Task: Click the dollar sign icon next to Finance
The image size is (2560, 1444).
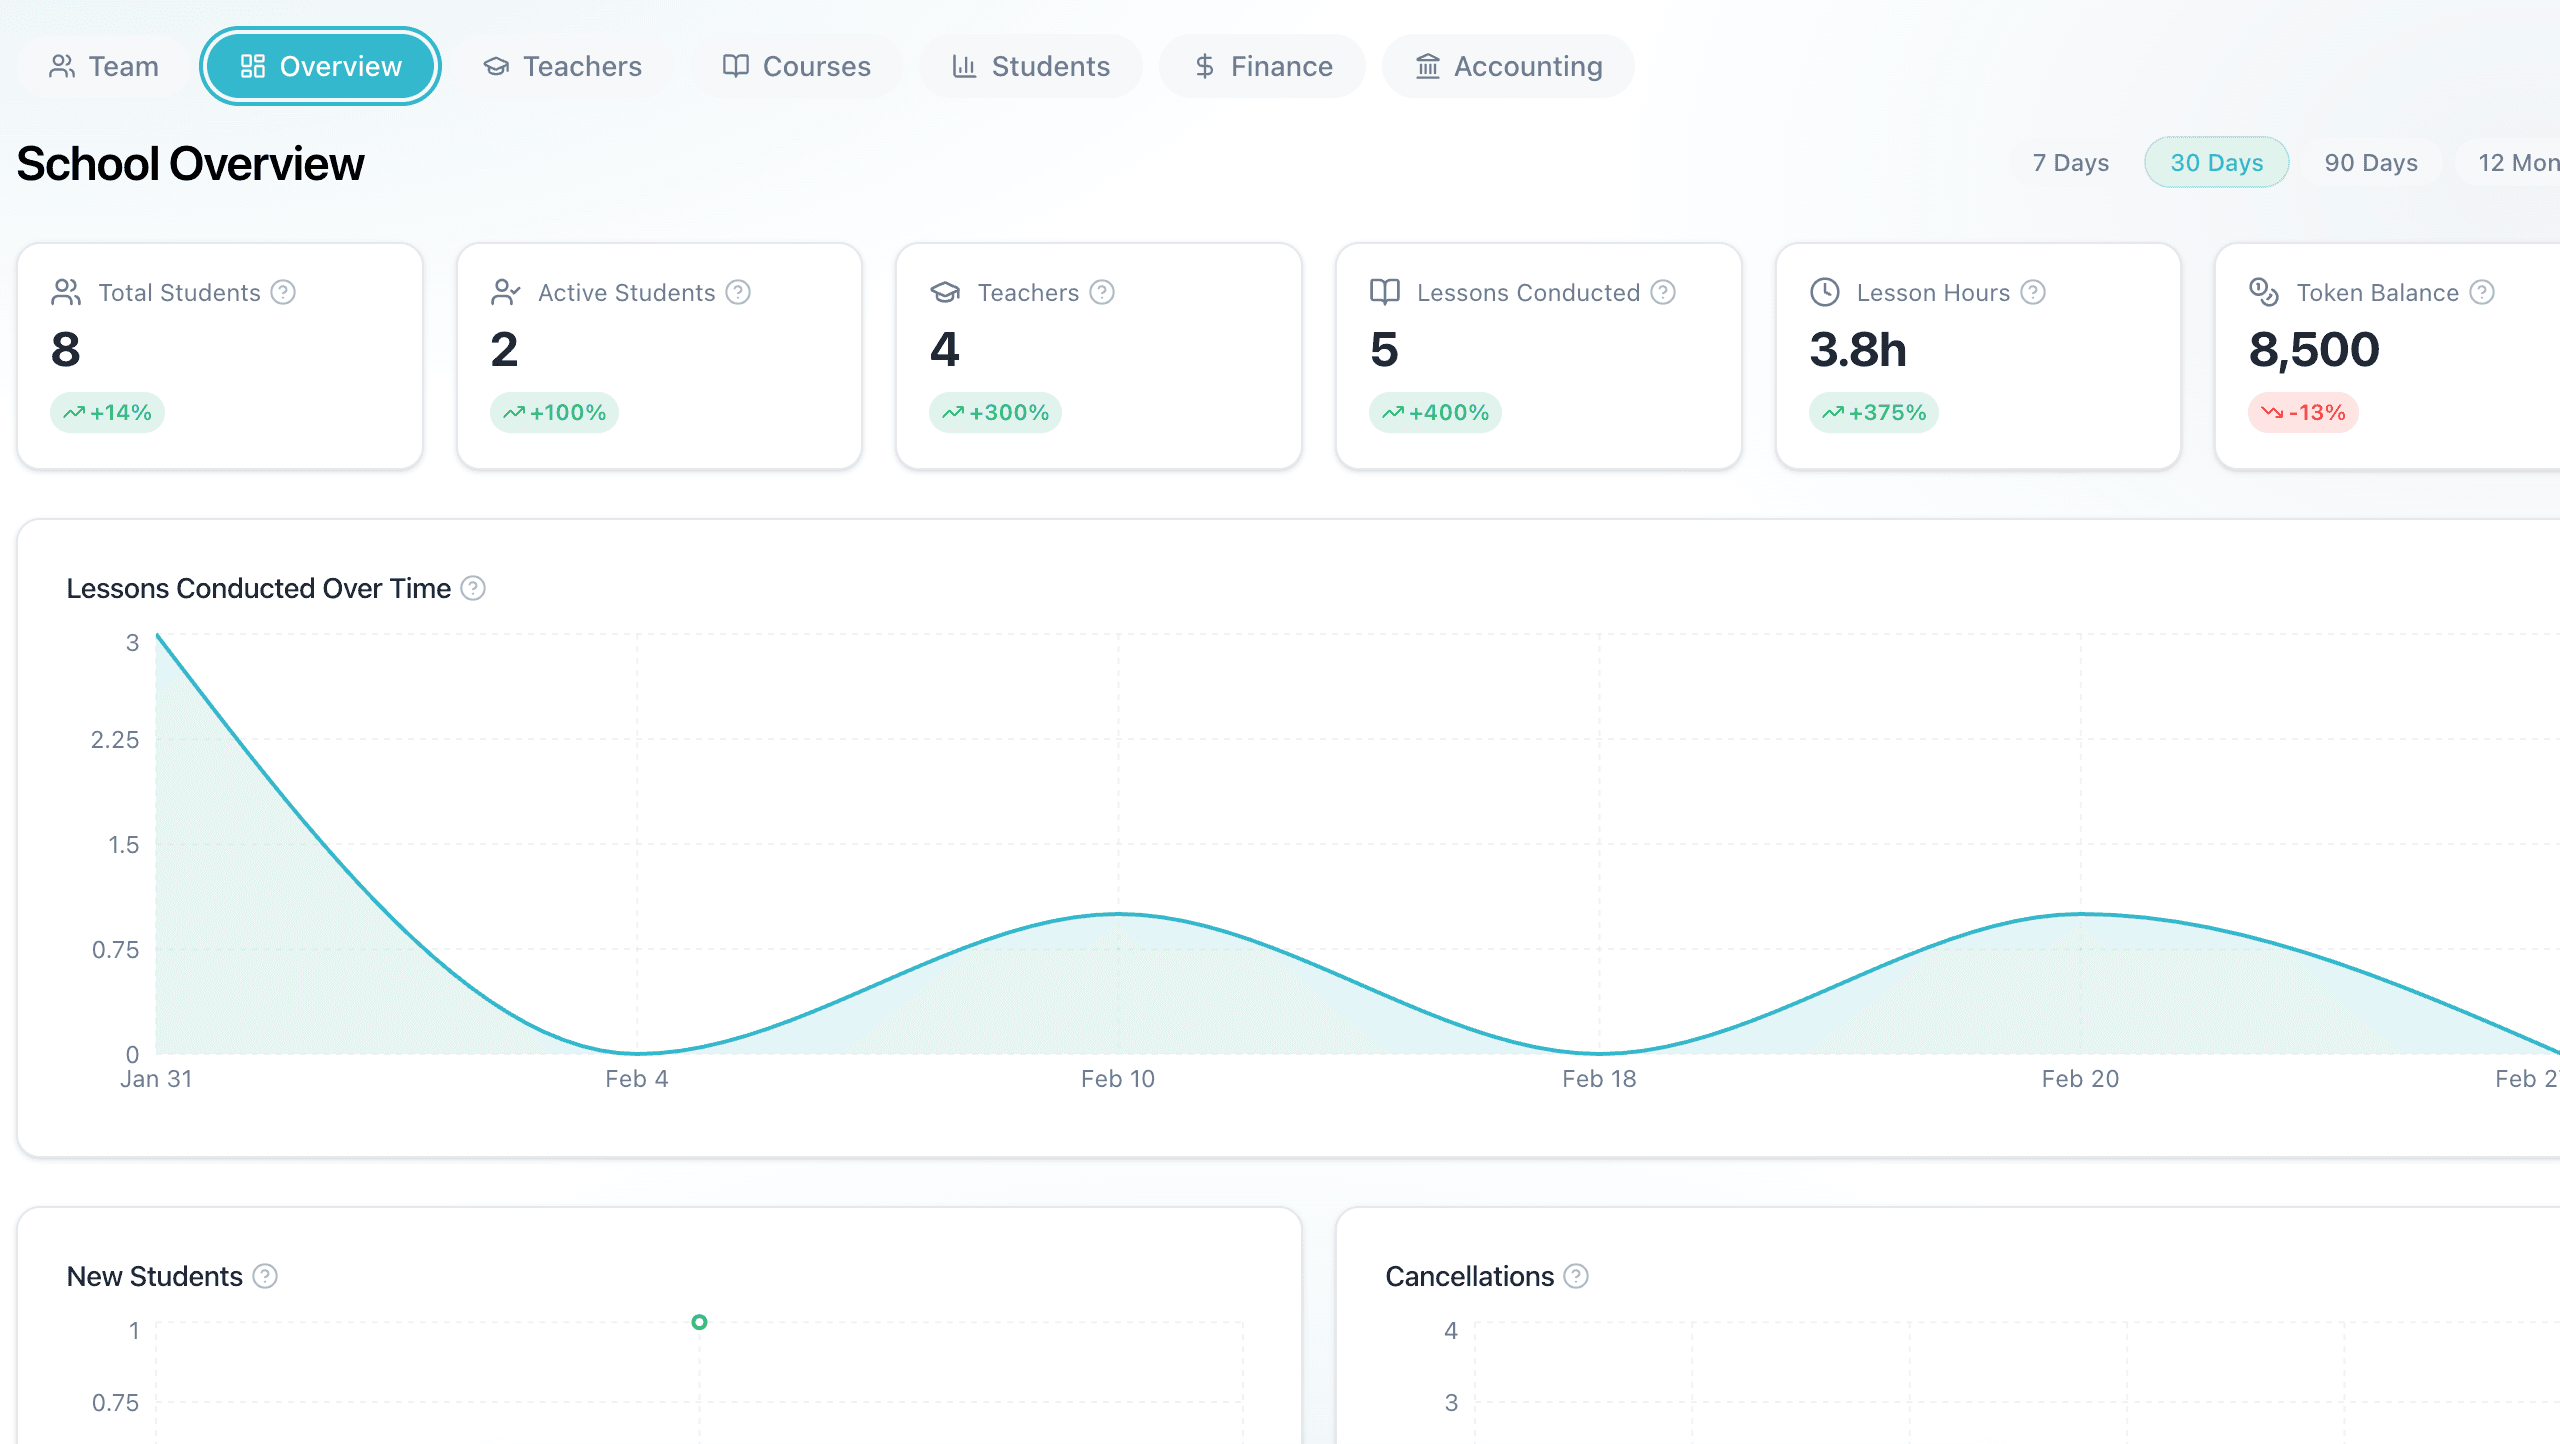Action: click(1203, 66)
